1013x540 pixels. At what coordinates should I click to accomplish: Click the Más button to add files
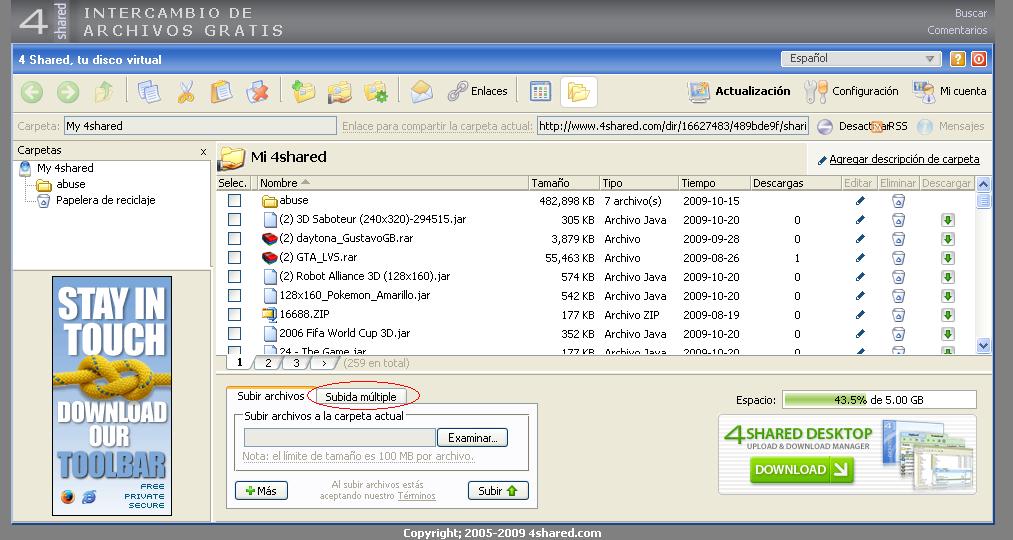pyautogui.click(x=261, y=491)
